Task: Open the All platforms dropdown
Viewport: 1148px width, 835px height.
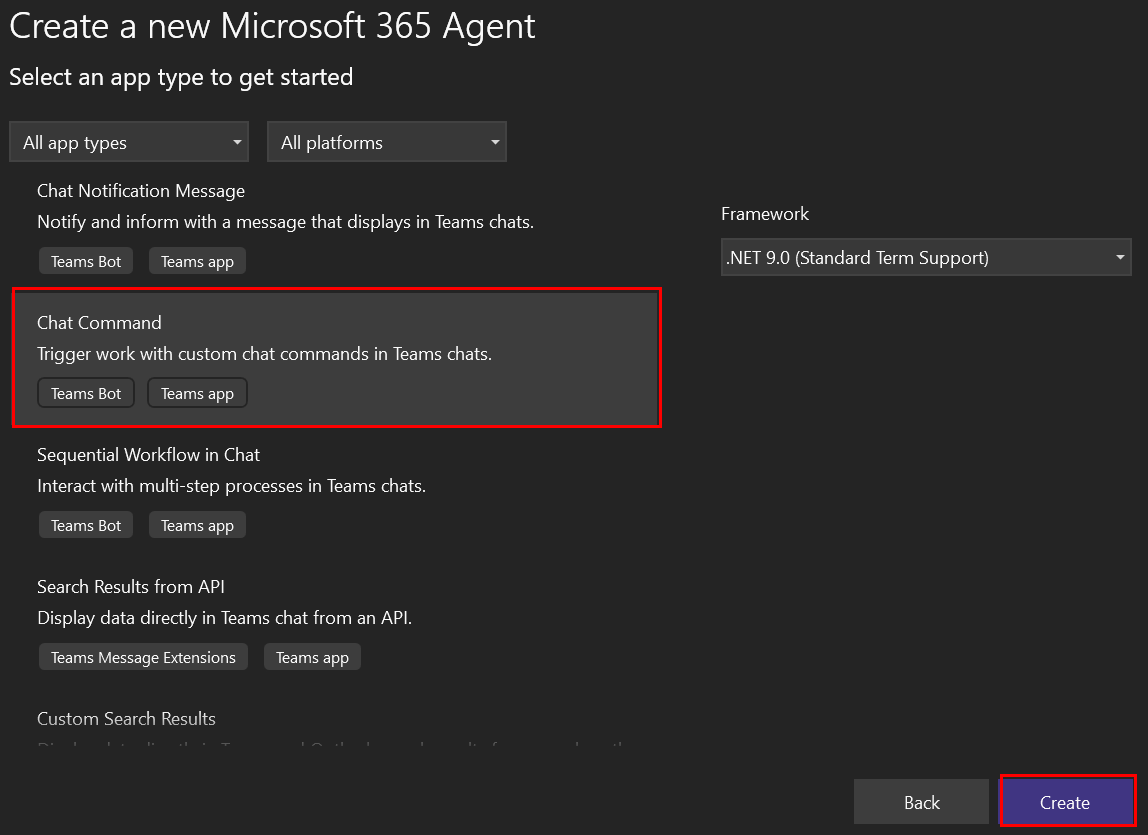Action: (x=387, y=142)
